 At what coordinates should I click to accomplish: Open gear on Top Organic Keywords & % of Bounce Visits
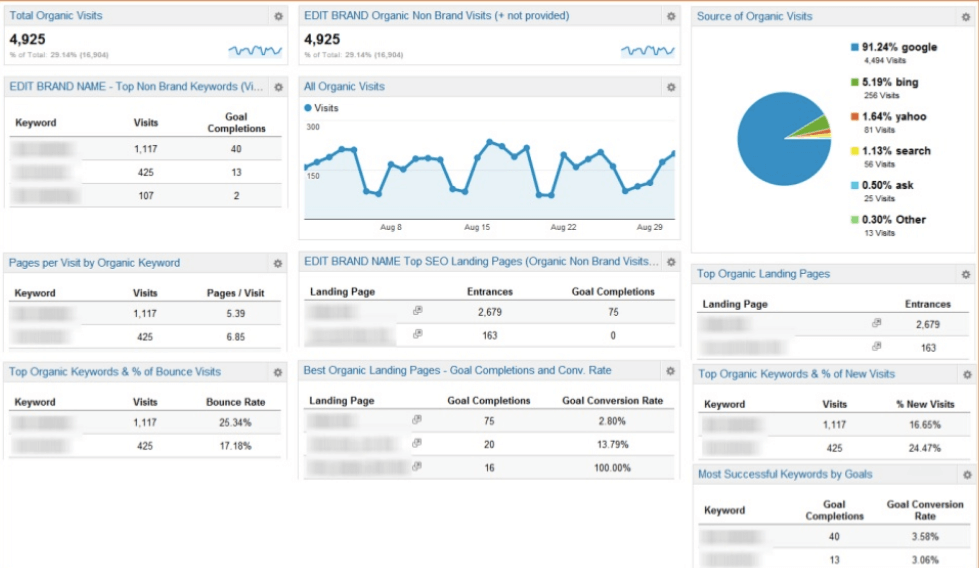278,373
